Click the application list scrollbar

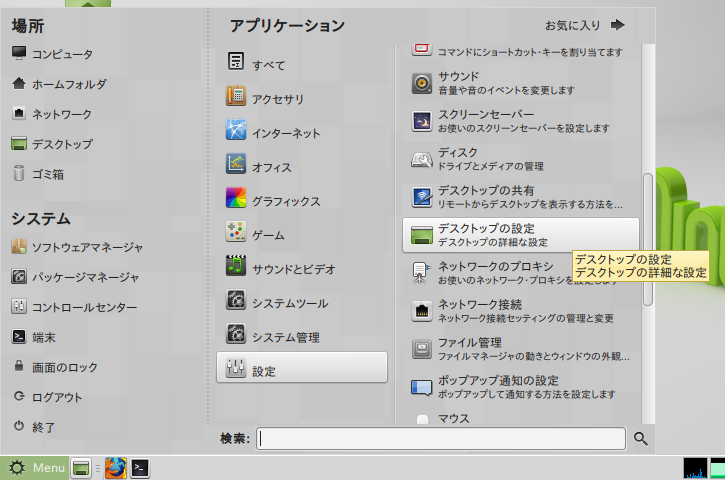tap(647, 240)
